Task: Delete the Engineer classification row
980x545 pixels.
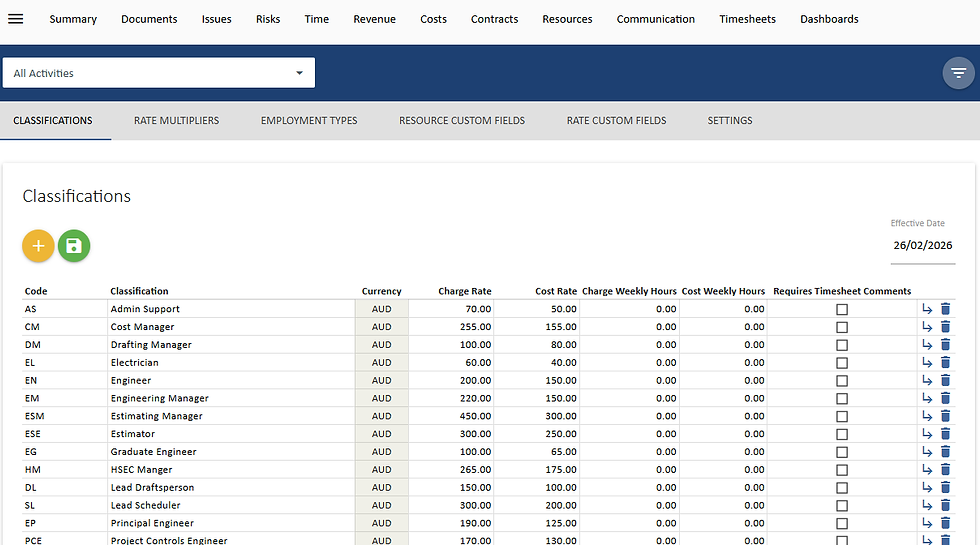Action: coord(945,380)
